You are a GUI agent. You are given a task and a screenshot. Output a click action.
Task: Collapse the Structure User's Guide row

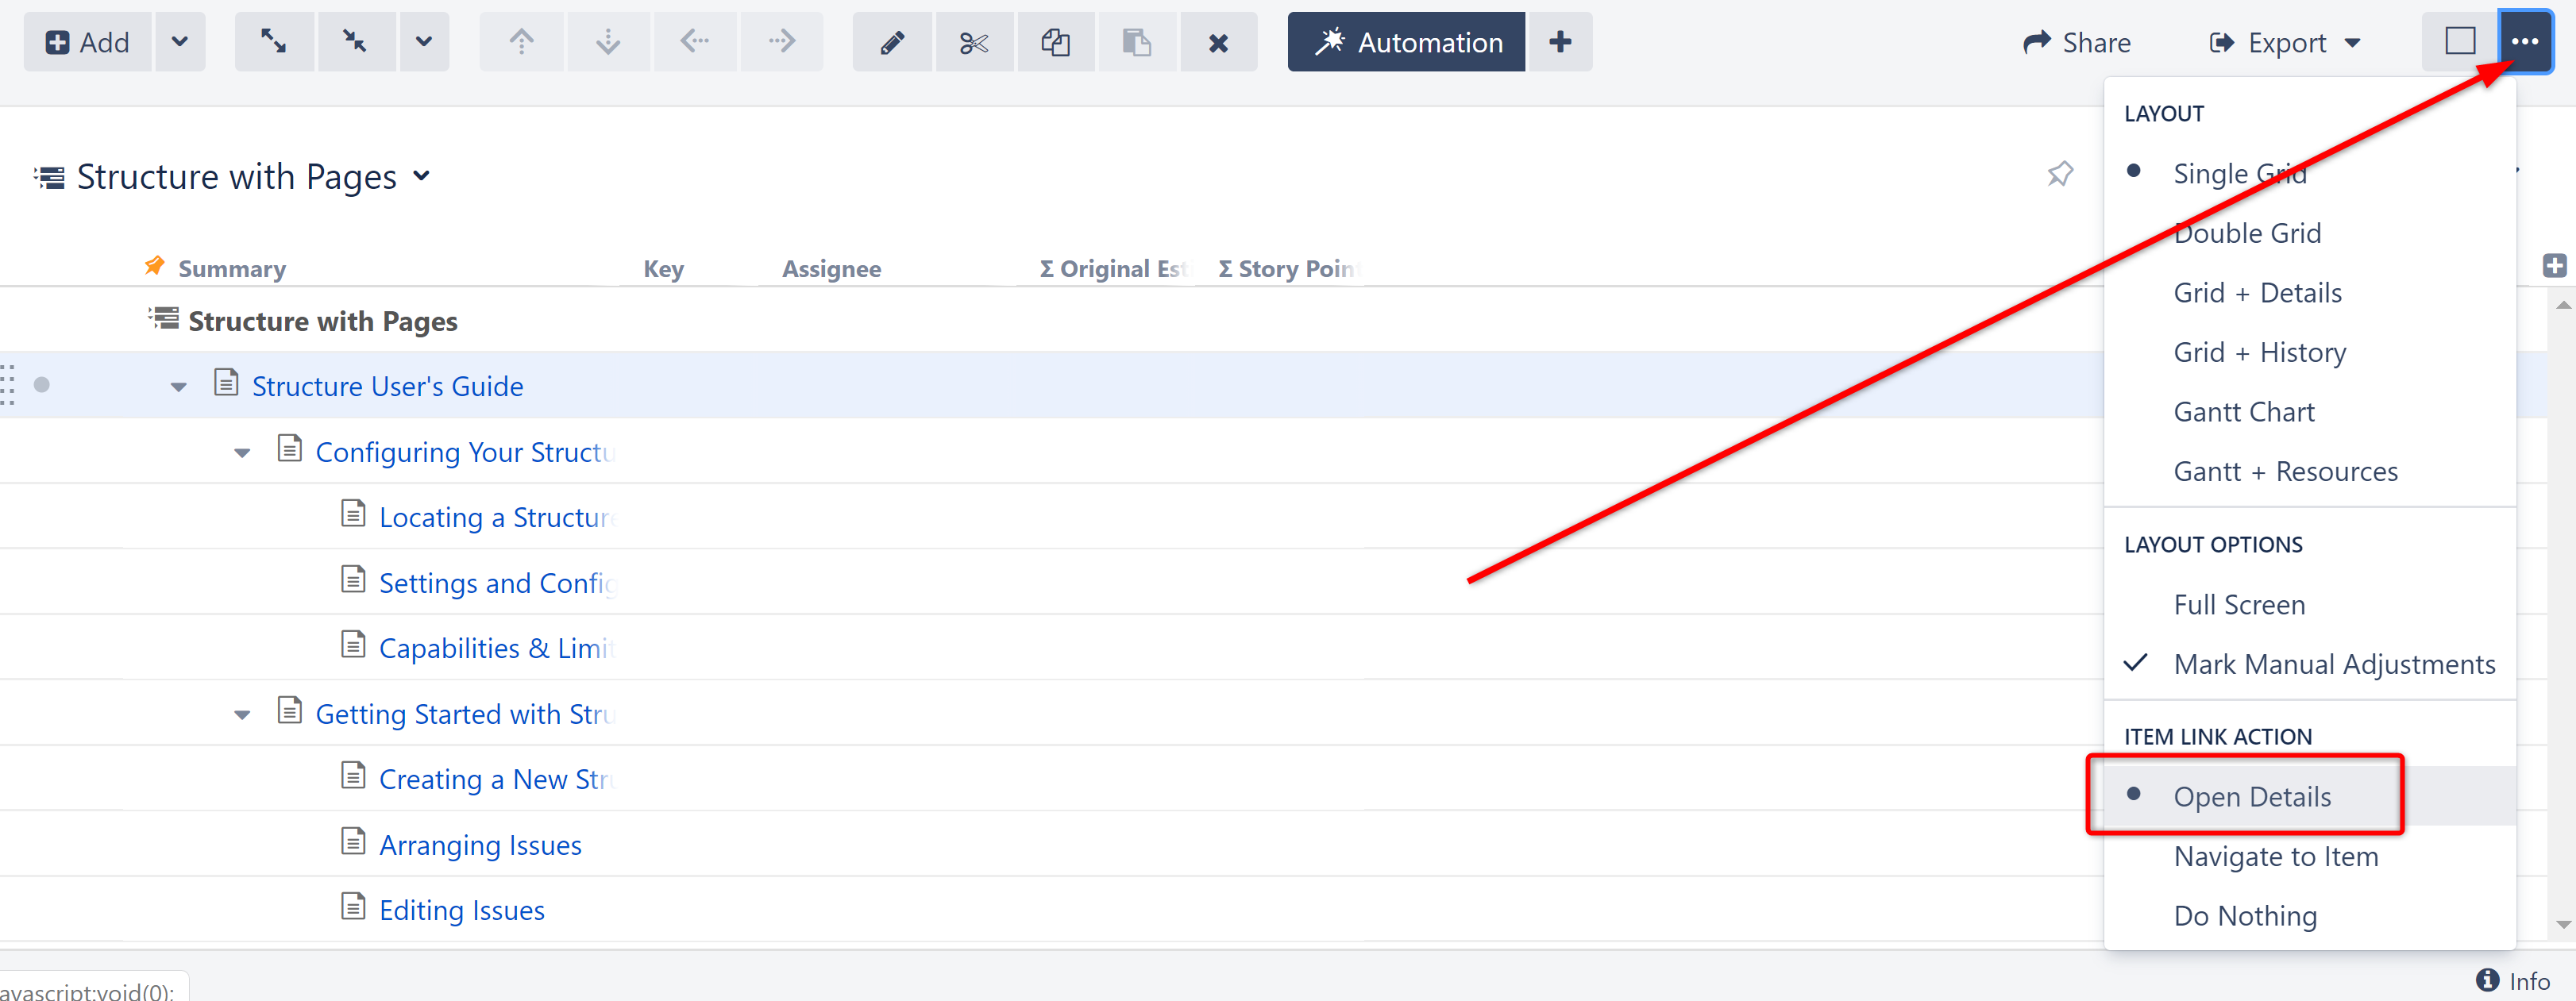[178, 387]
